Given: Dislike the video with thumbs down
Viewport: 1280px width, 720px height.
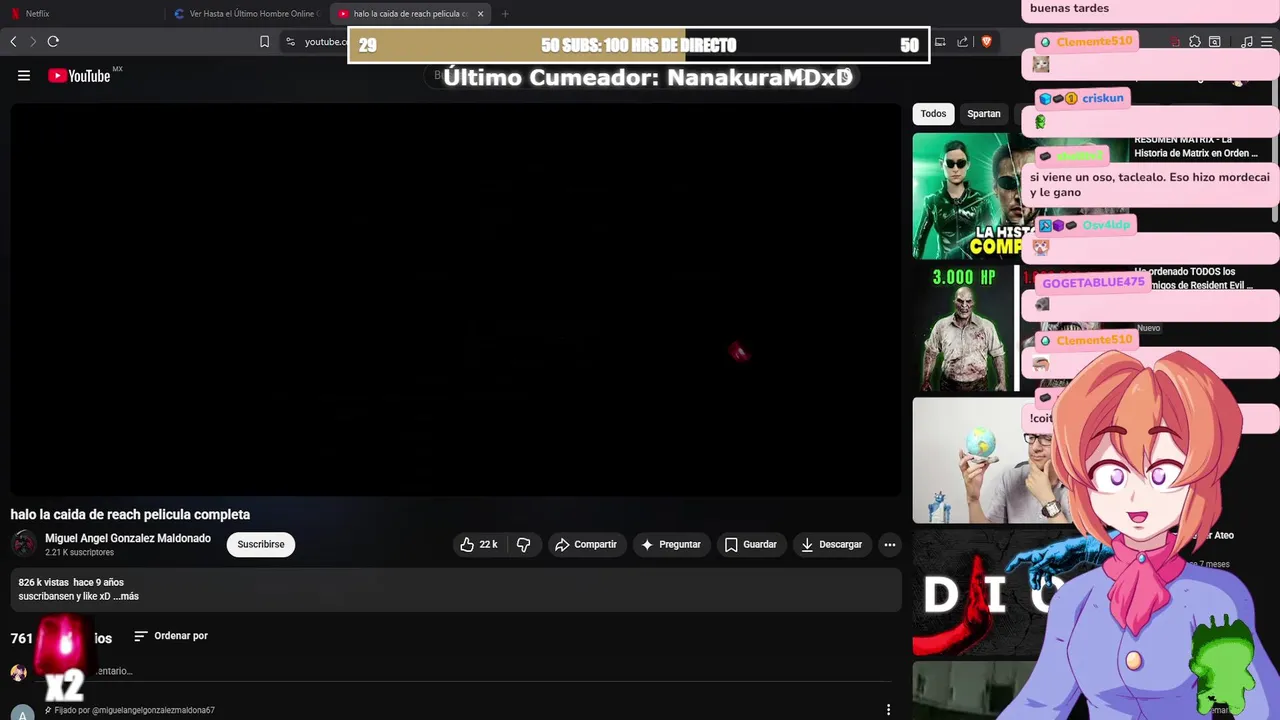Looking at the screenshot, I should coord(523,544).
